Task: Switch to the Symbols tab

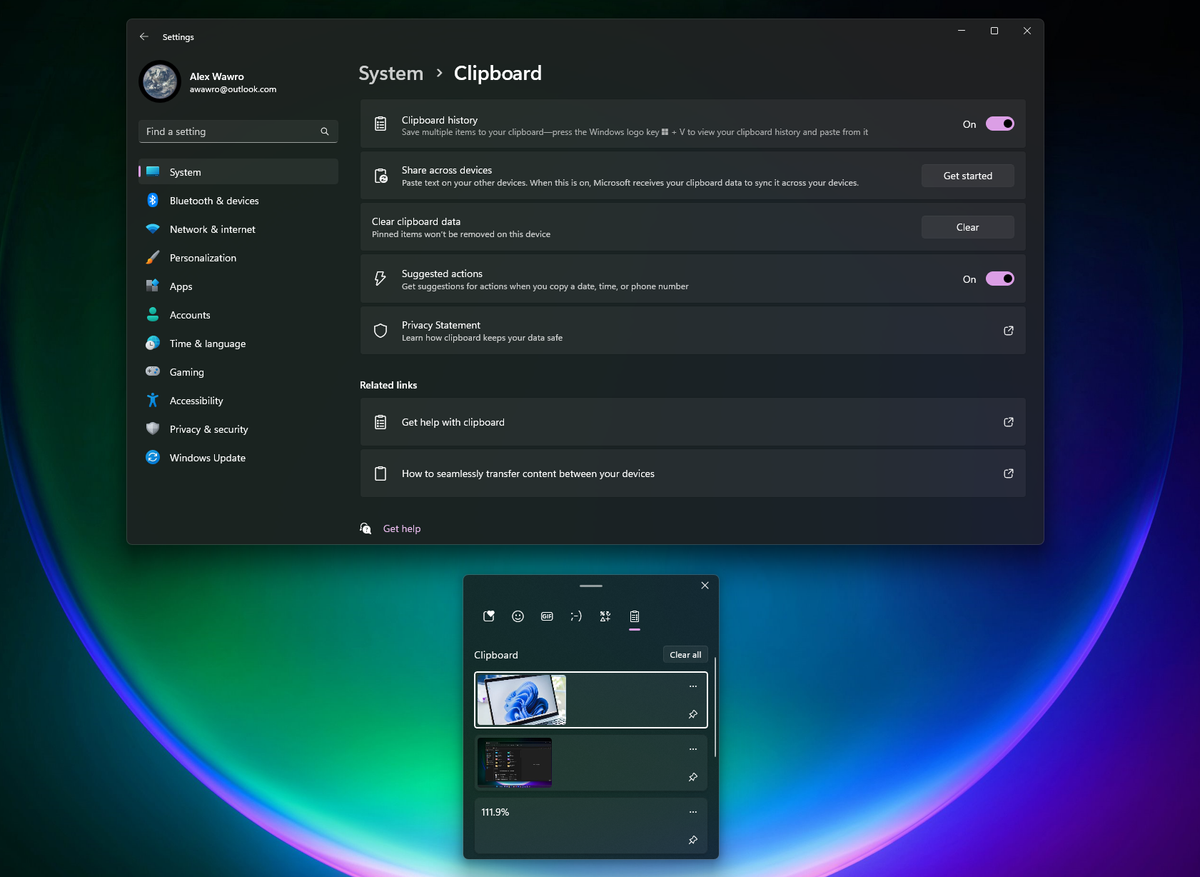Action: (605, 617)
